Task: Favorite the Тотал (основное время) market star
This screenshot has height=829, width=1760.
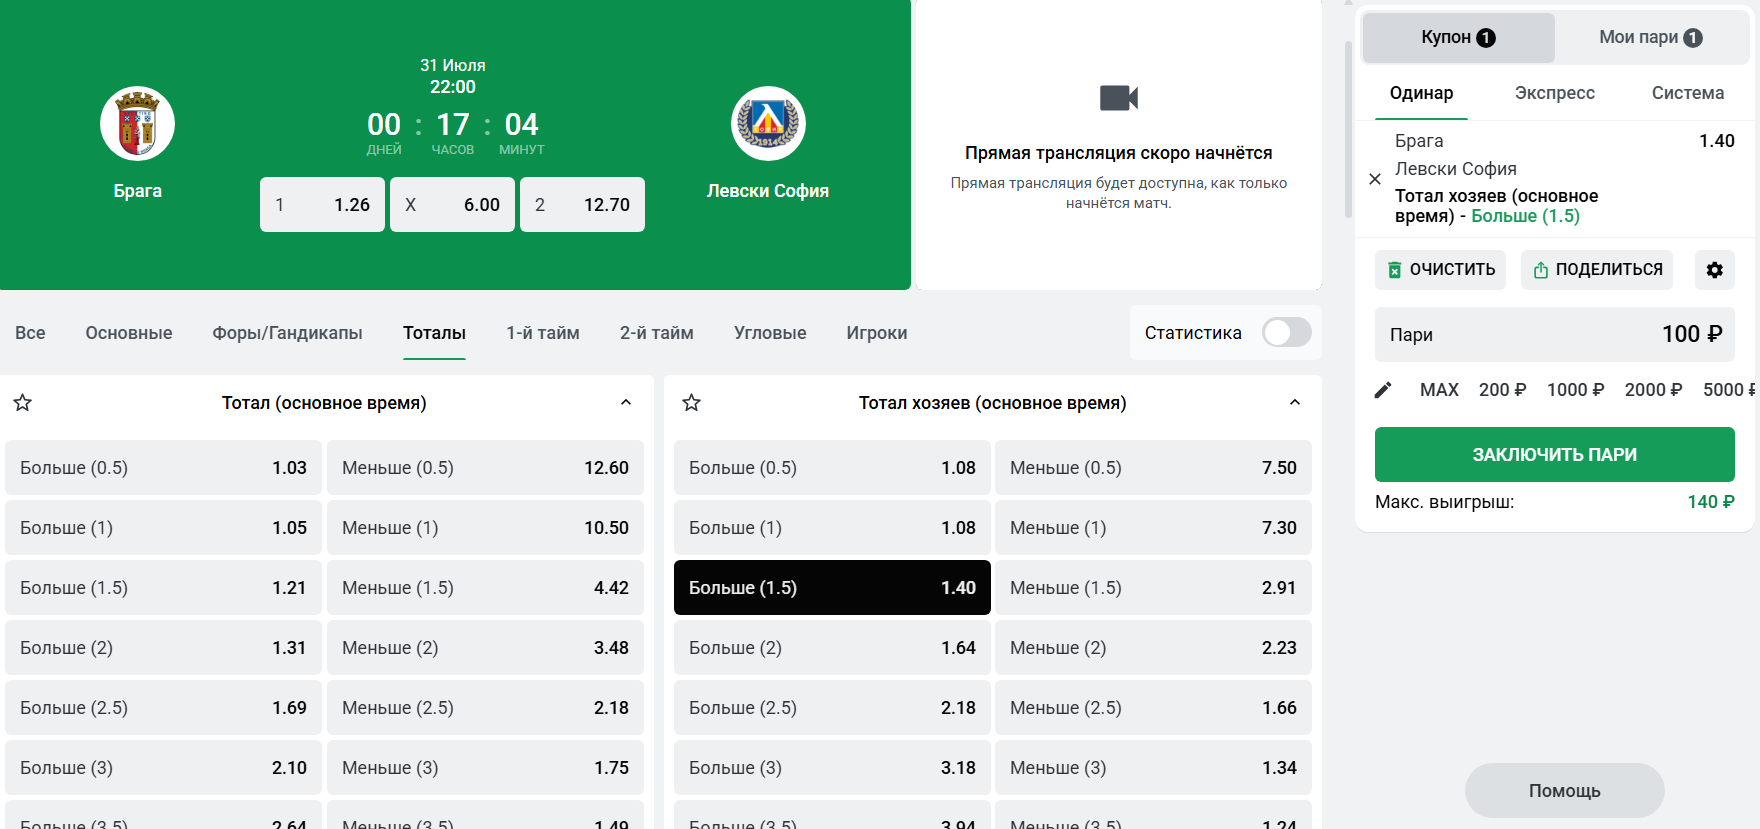Action: [22, 403]
